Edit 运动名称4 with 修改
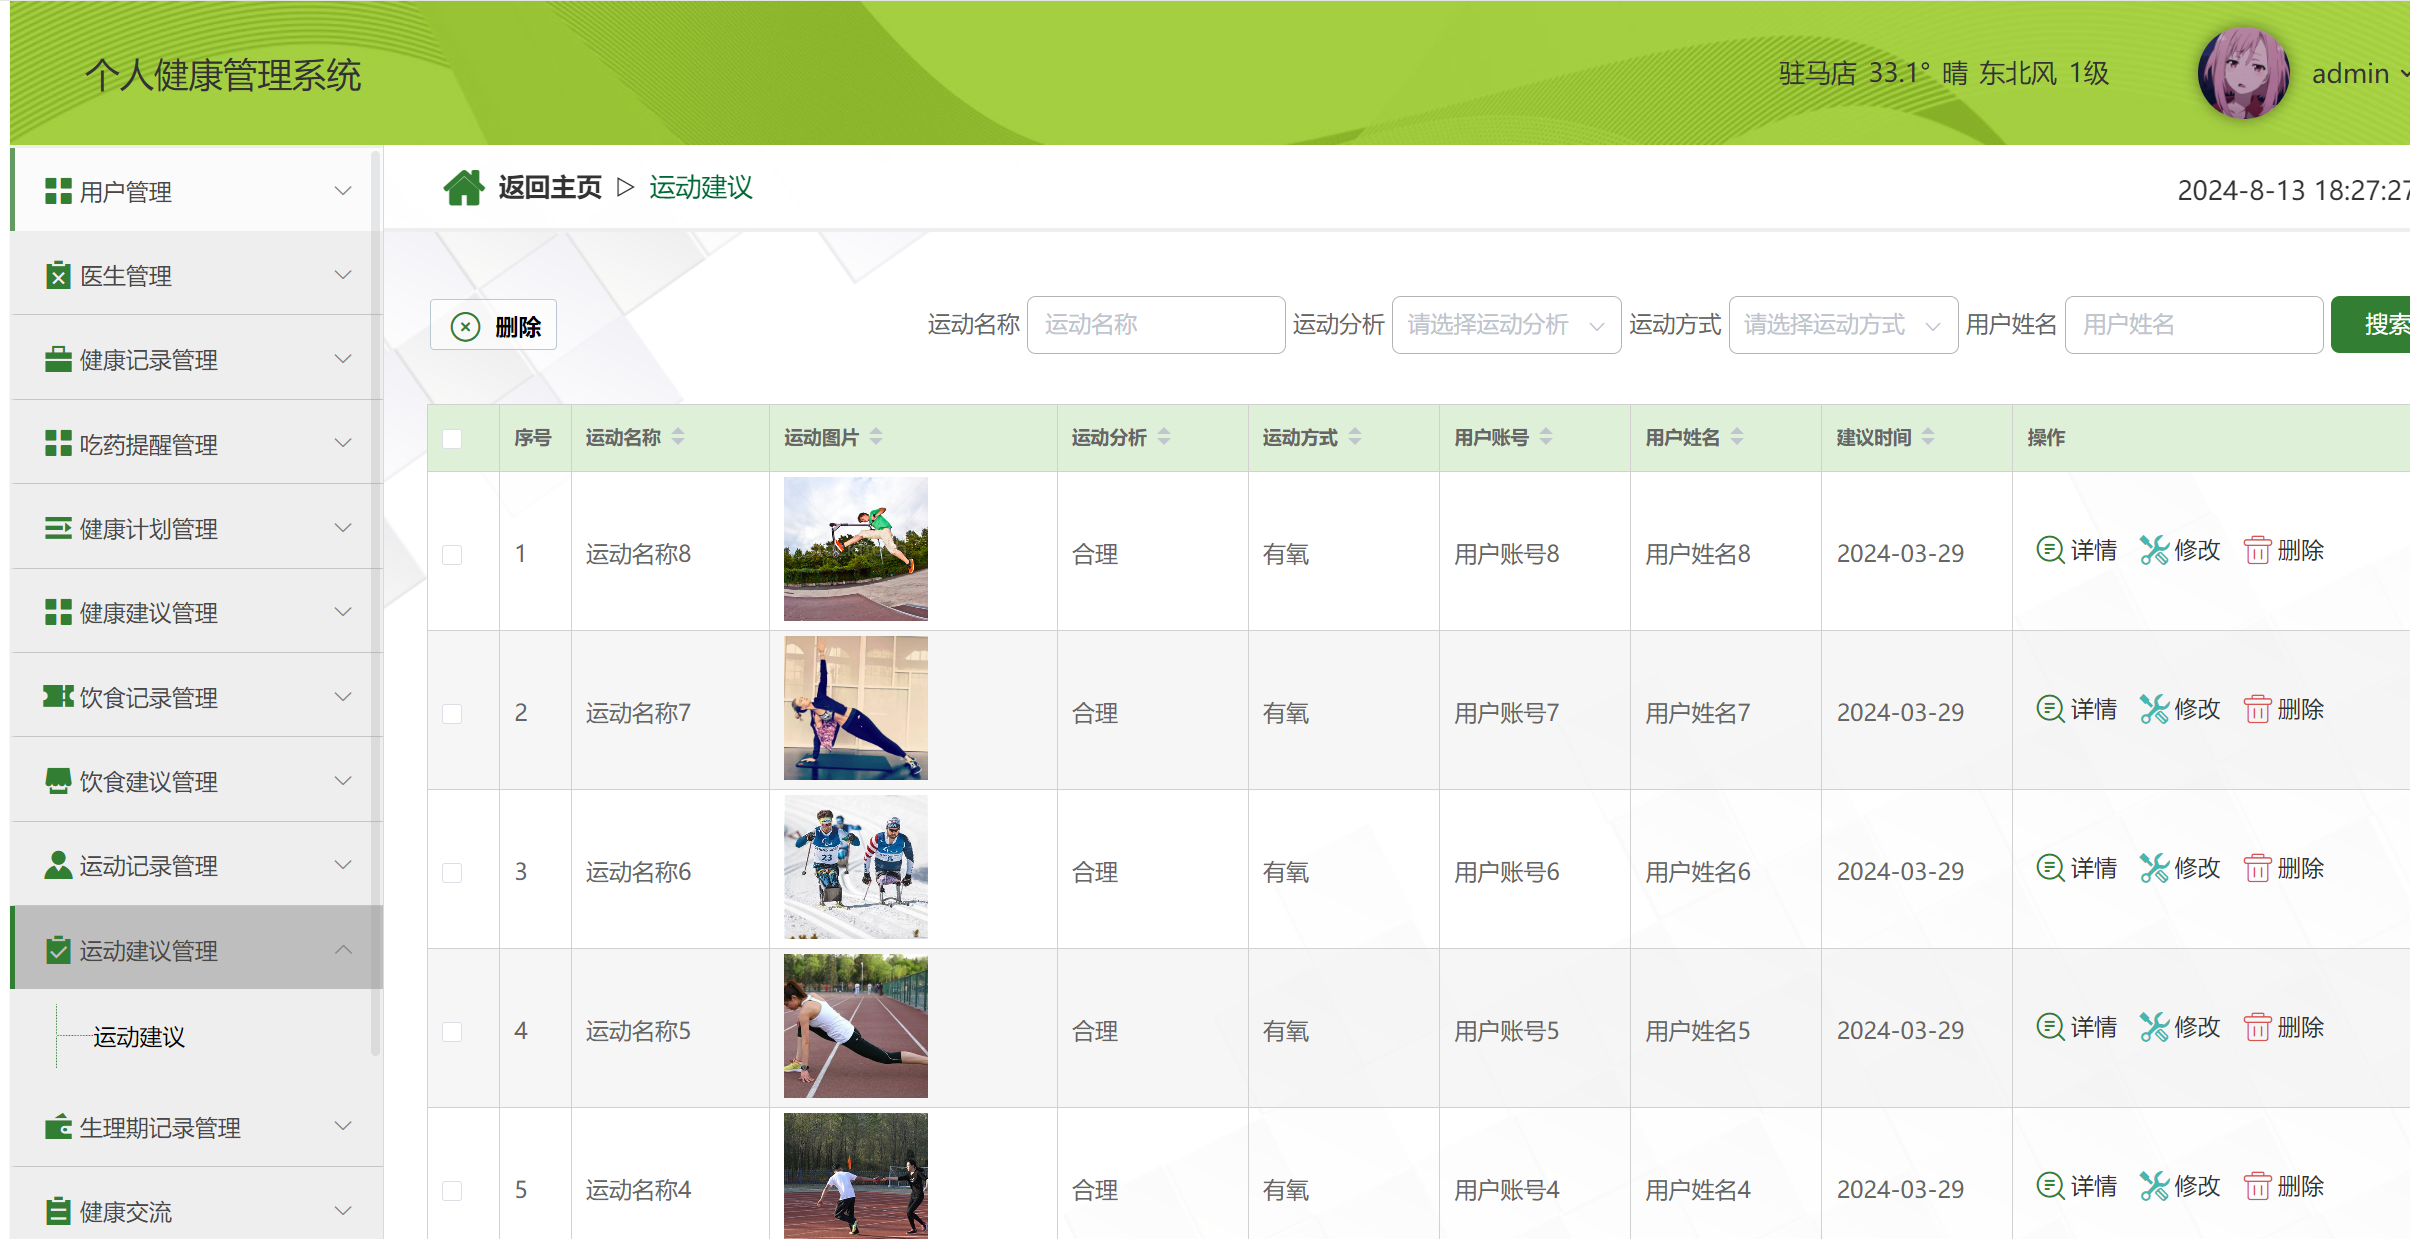Viewport: 2410px width, 1239px height. [2180, 1186]
